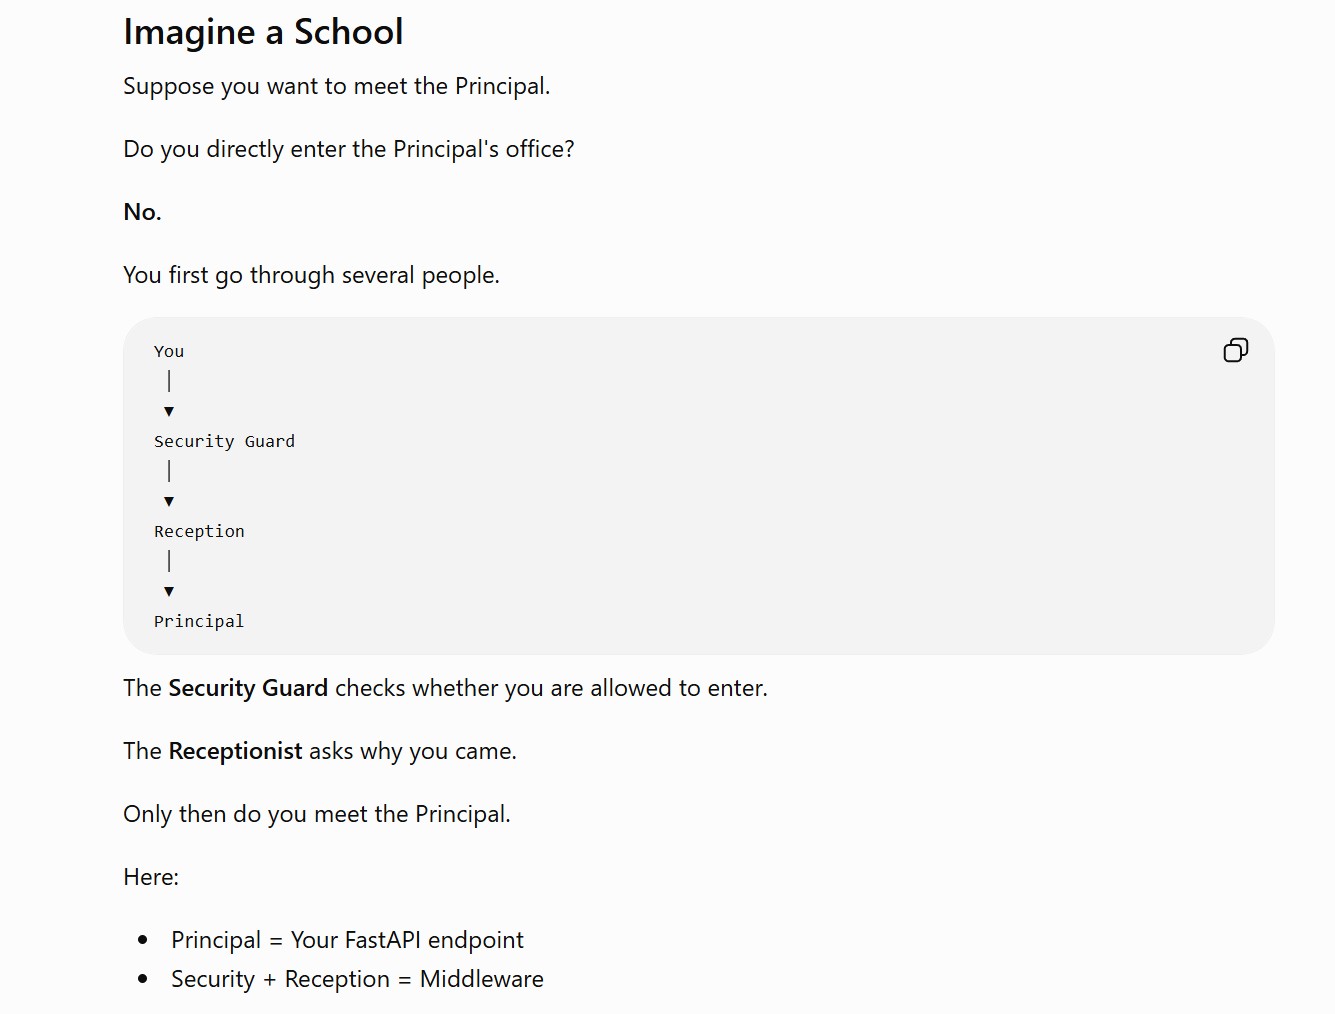Click bullet 'Security + Reception = Middleware'
1335x1014 pixels.
(x=357, y=979)
